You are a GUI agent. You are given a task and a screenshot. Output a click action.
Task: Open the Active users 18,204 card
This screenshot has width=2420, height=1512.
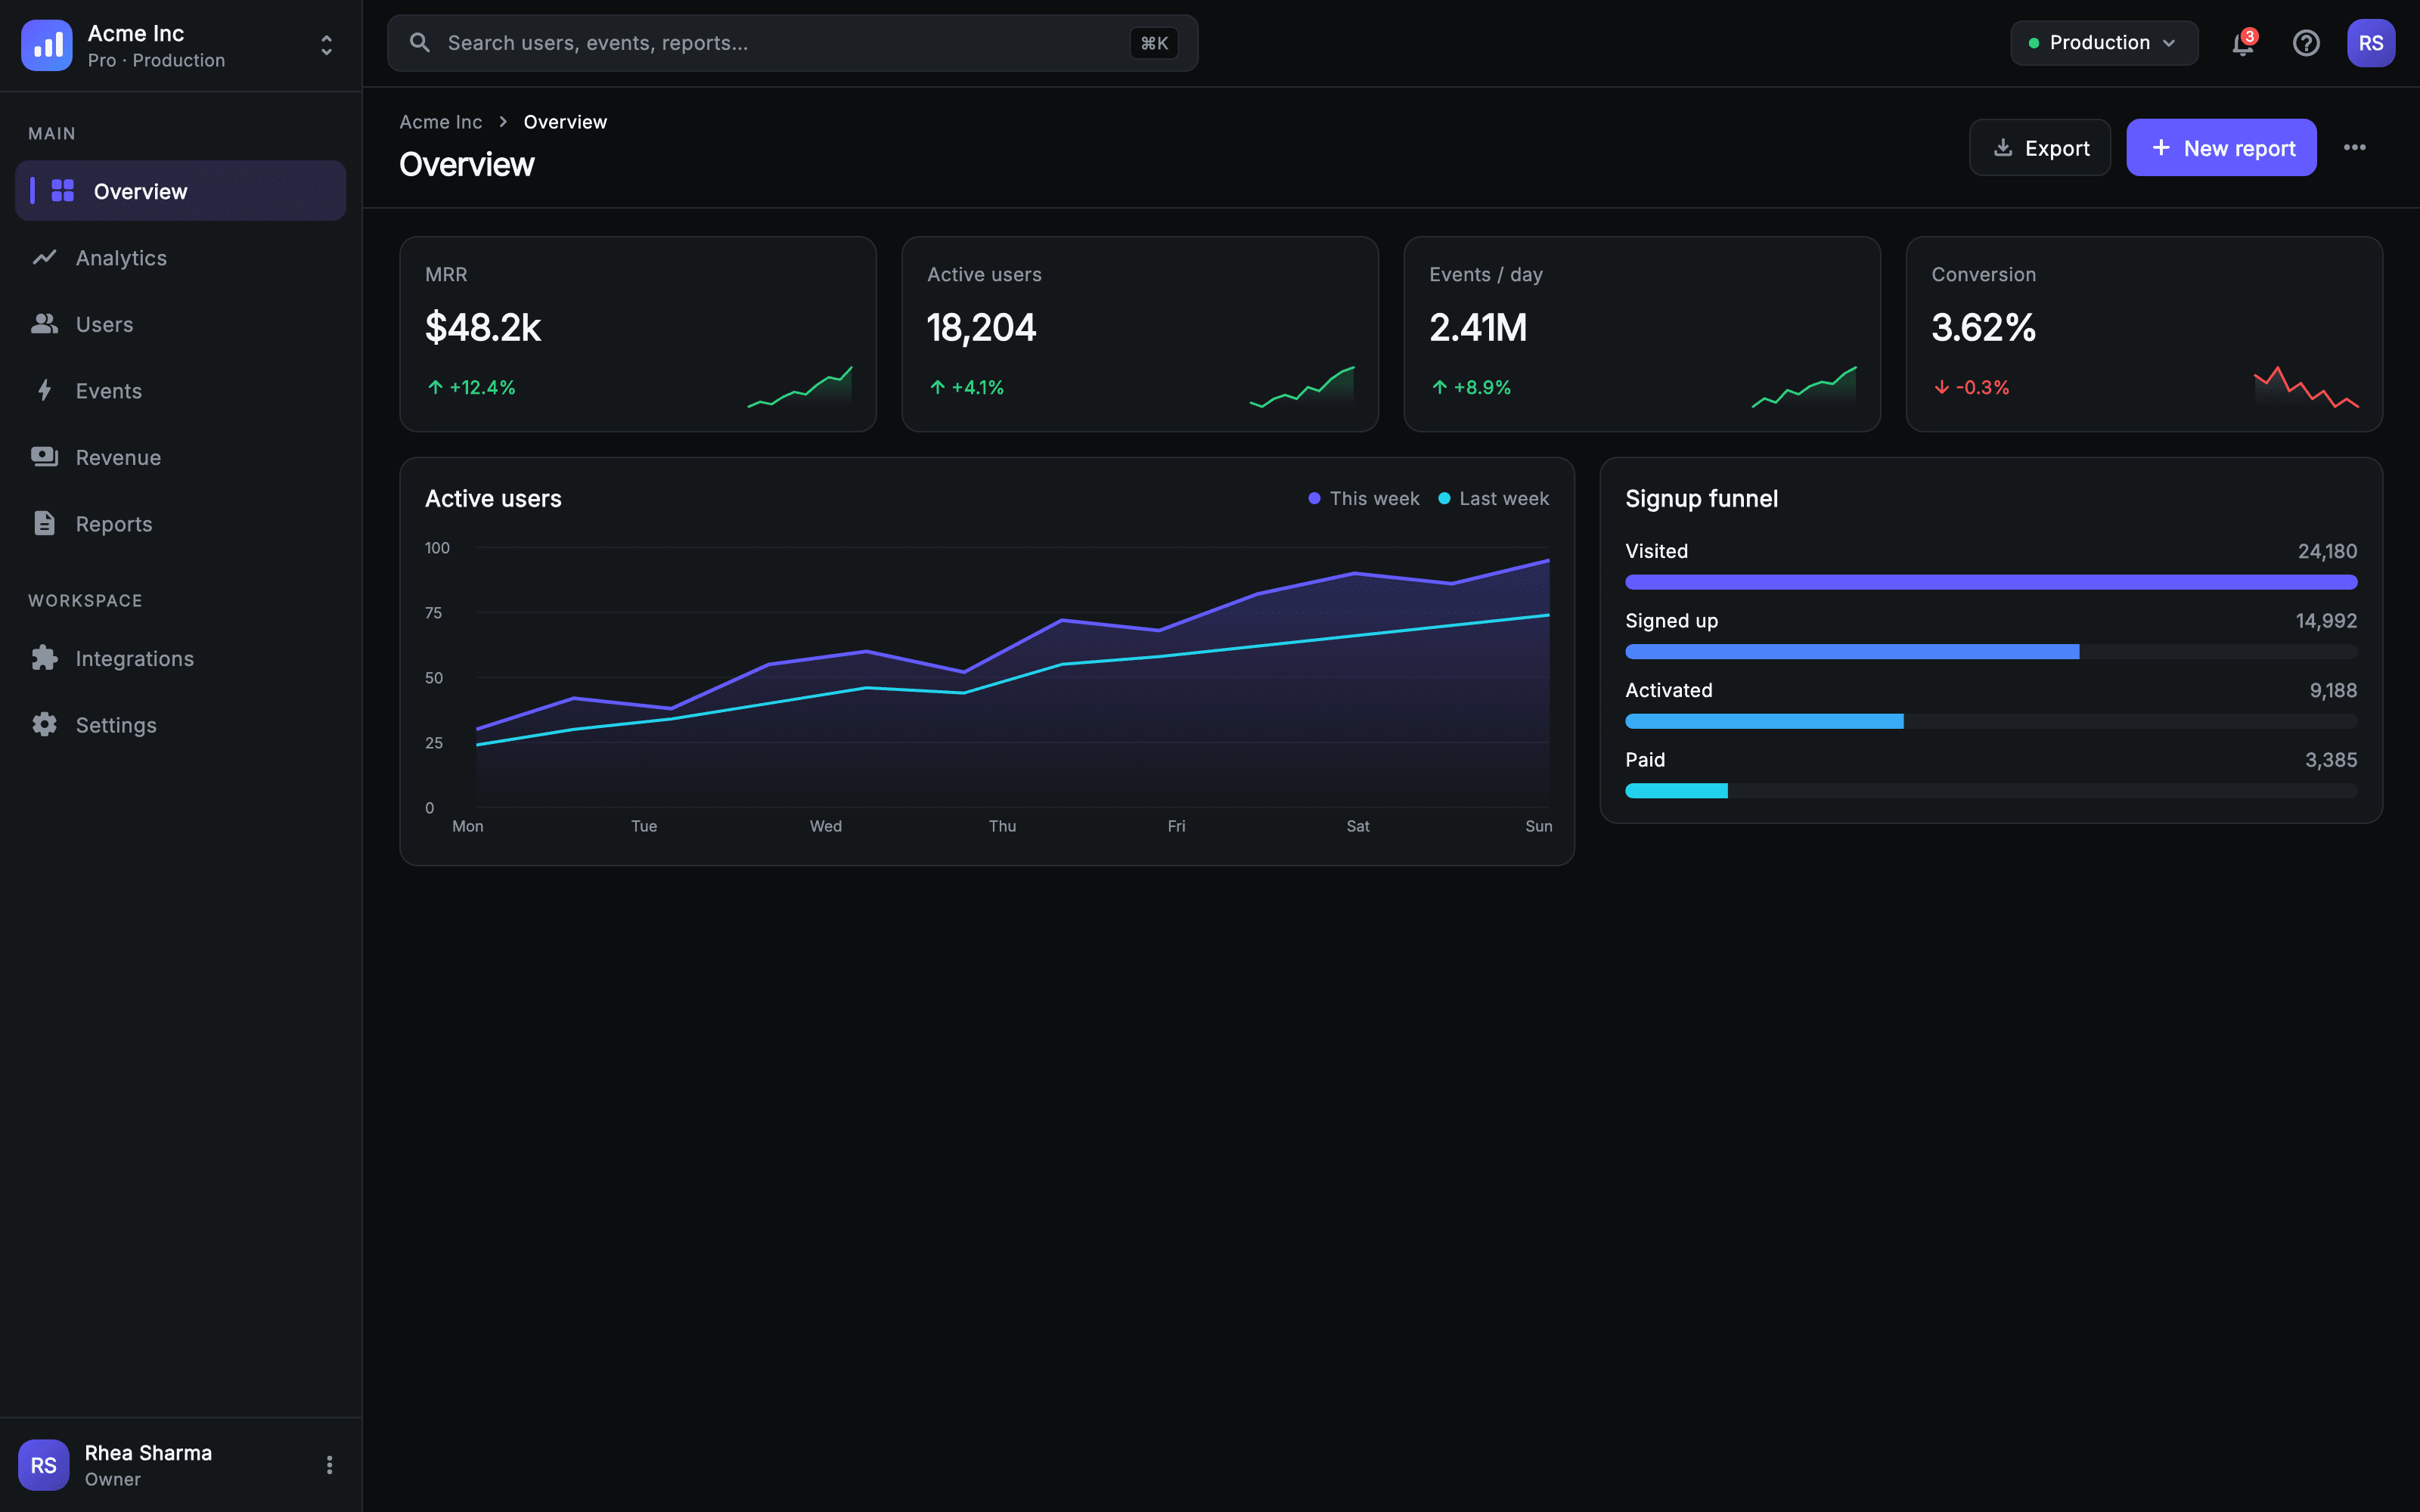click(x=1140, y=334)
